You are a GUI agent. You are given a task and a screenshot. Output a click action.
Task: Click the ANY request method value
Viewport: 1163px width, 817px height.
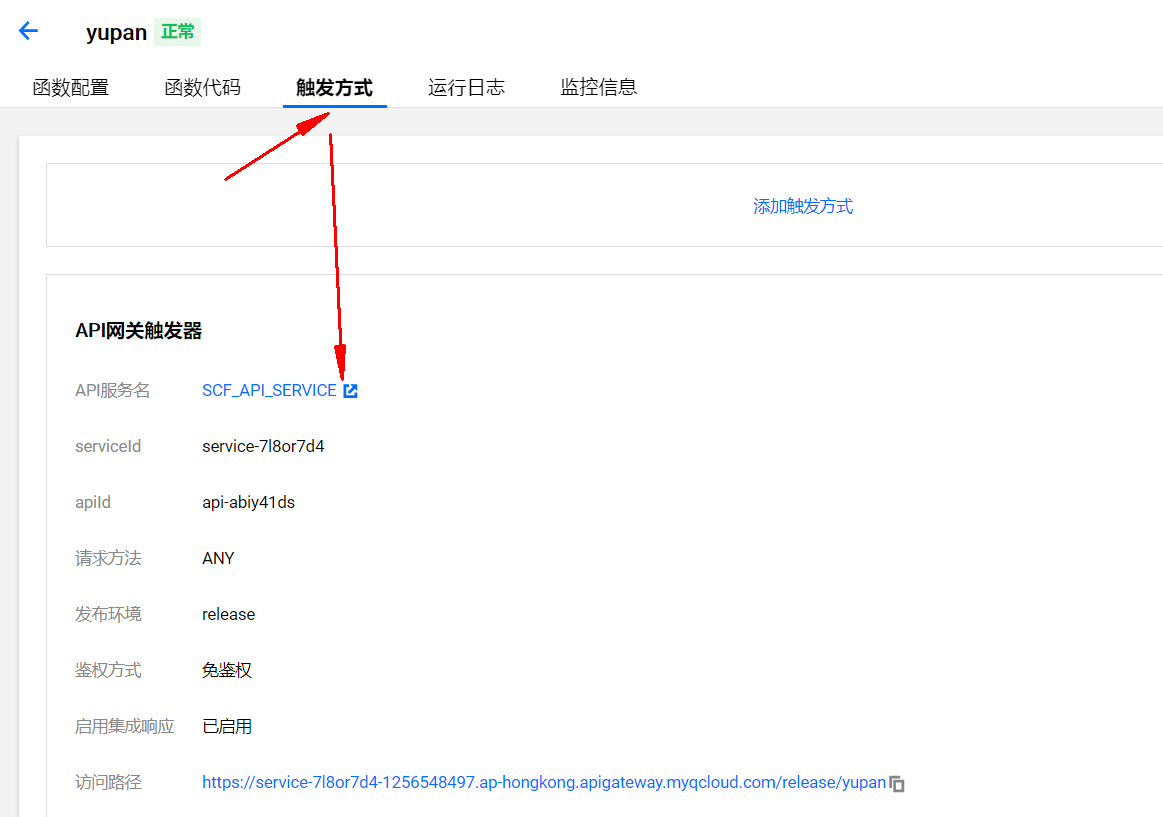pyautogui.click(x=218, y=559)
